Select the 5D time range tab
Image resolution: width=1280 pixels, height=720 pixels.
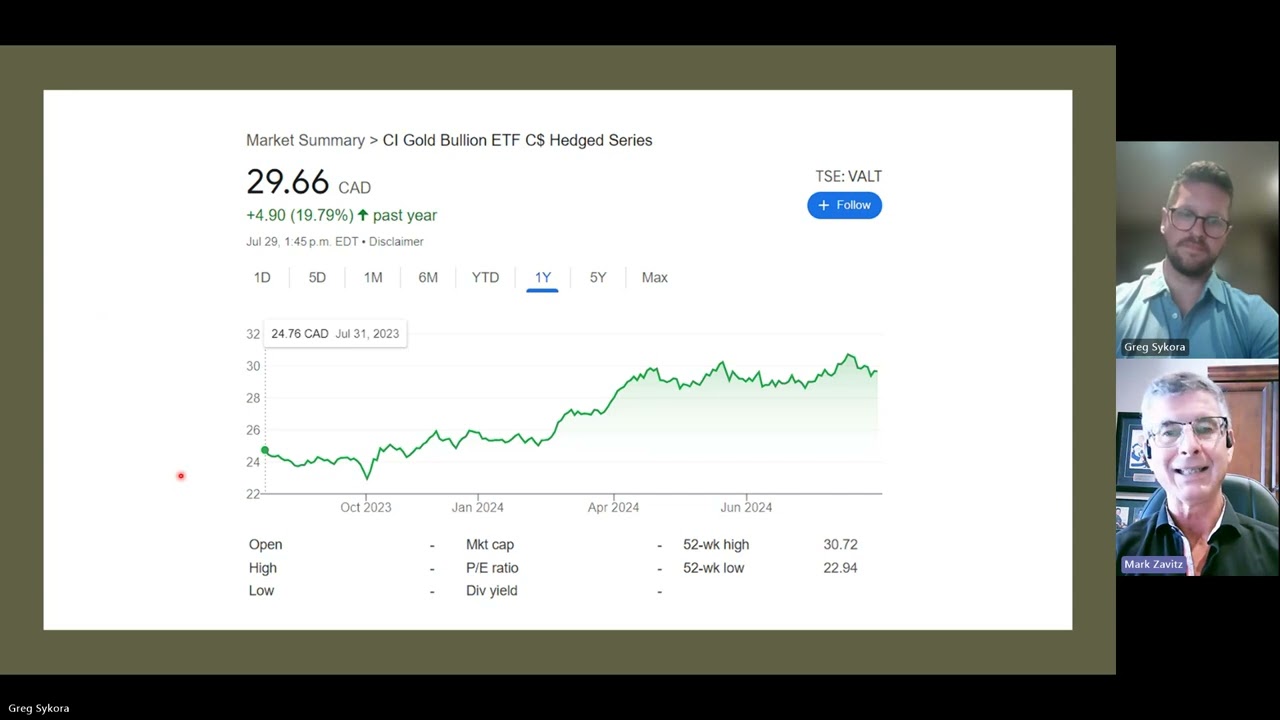pyautogui.click(x=317, y=277)
